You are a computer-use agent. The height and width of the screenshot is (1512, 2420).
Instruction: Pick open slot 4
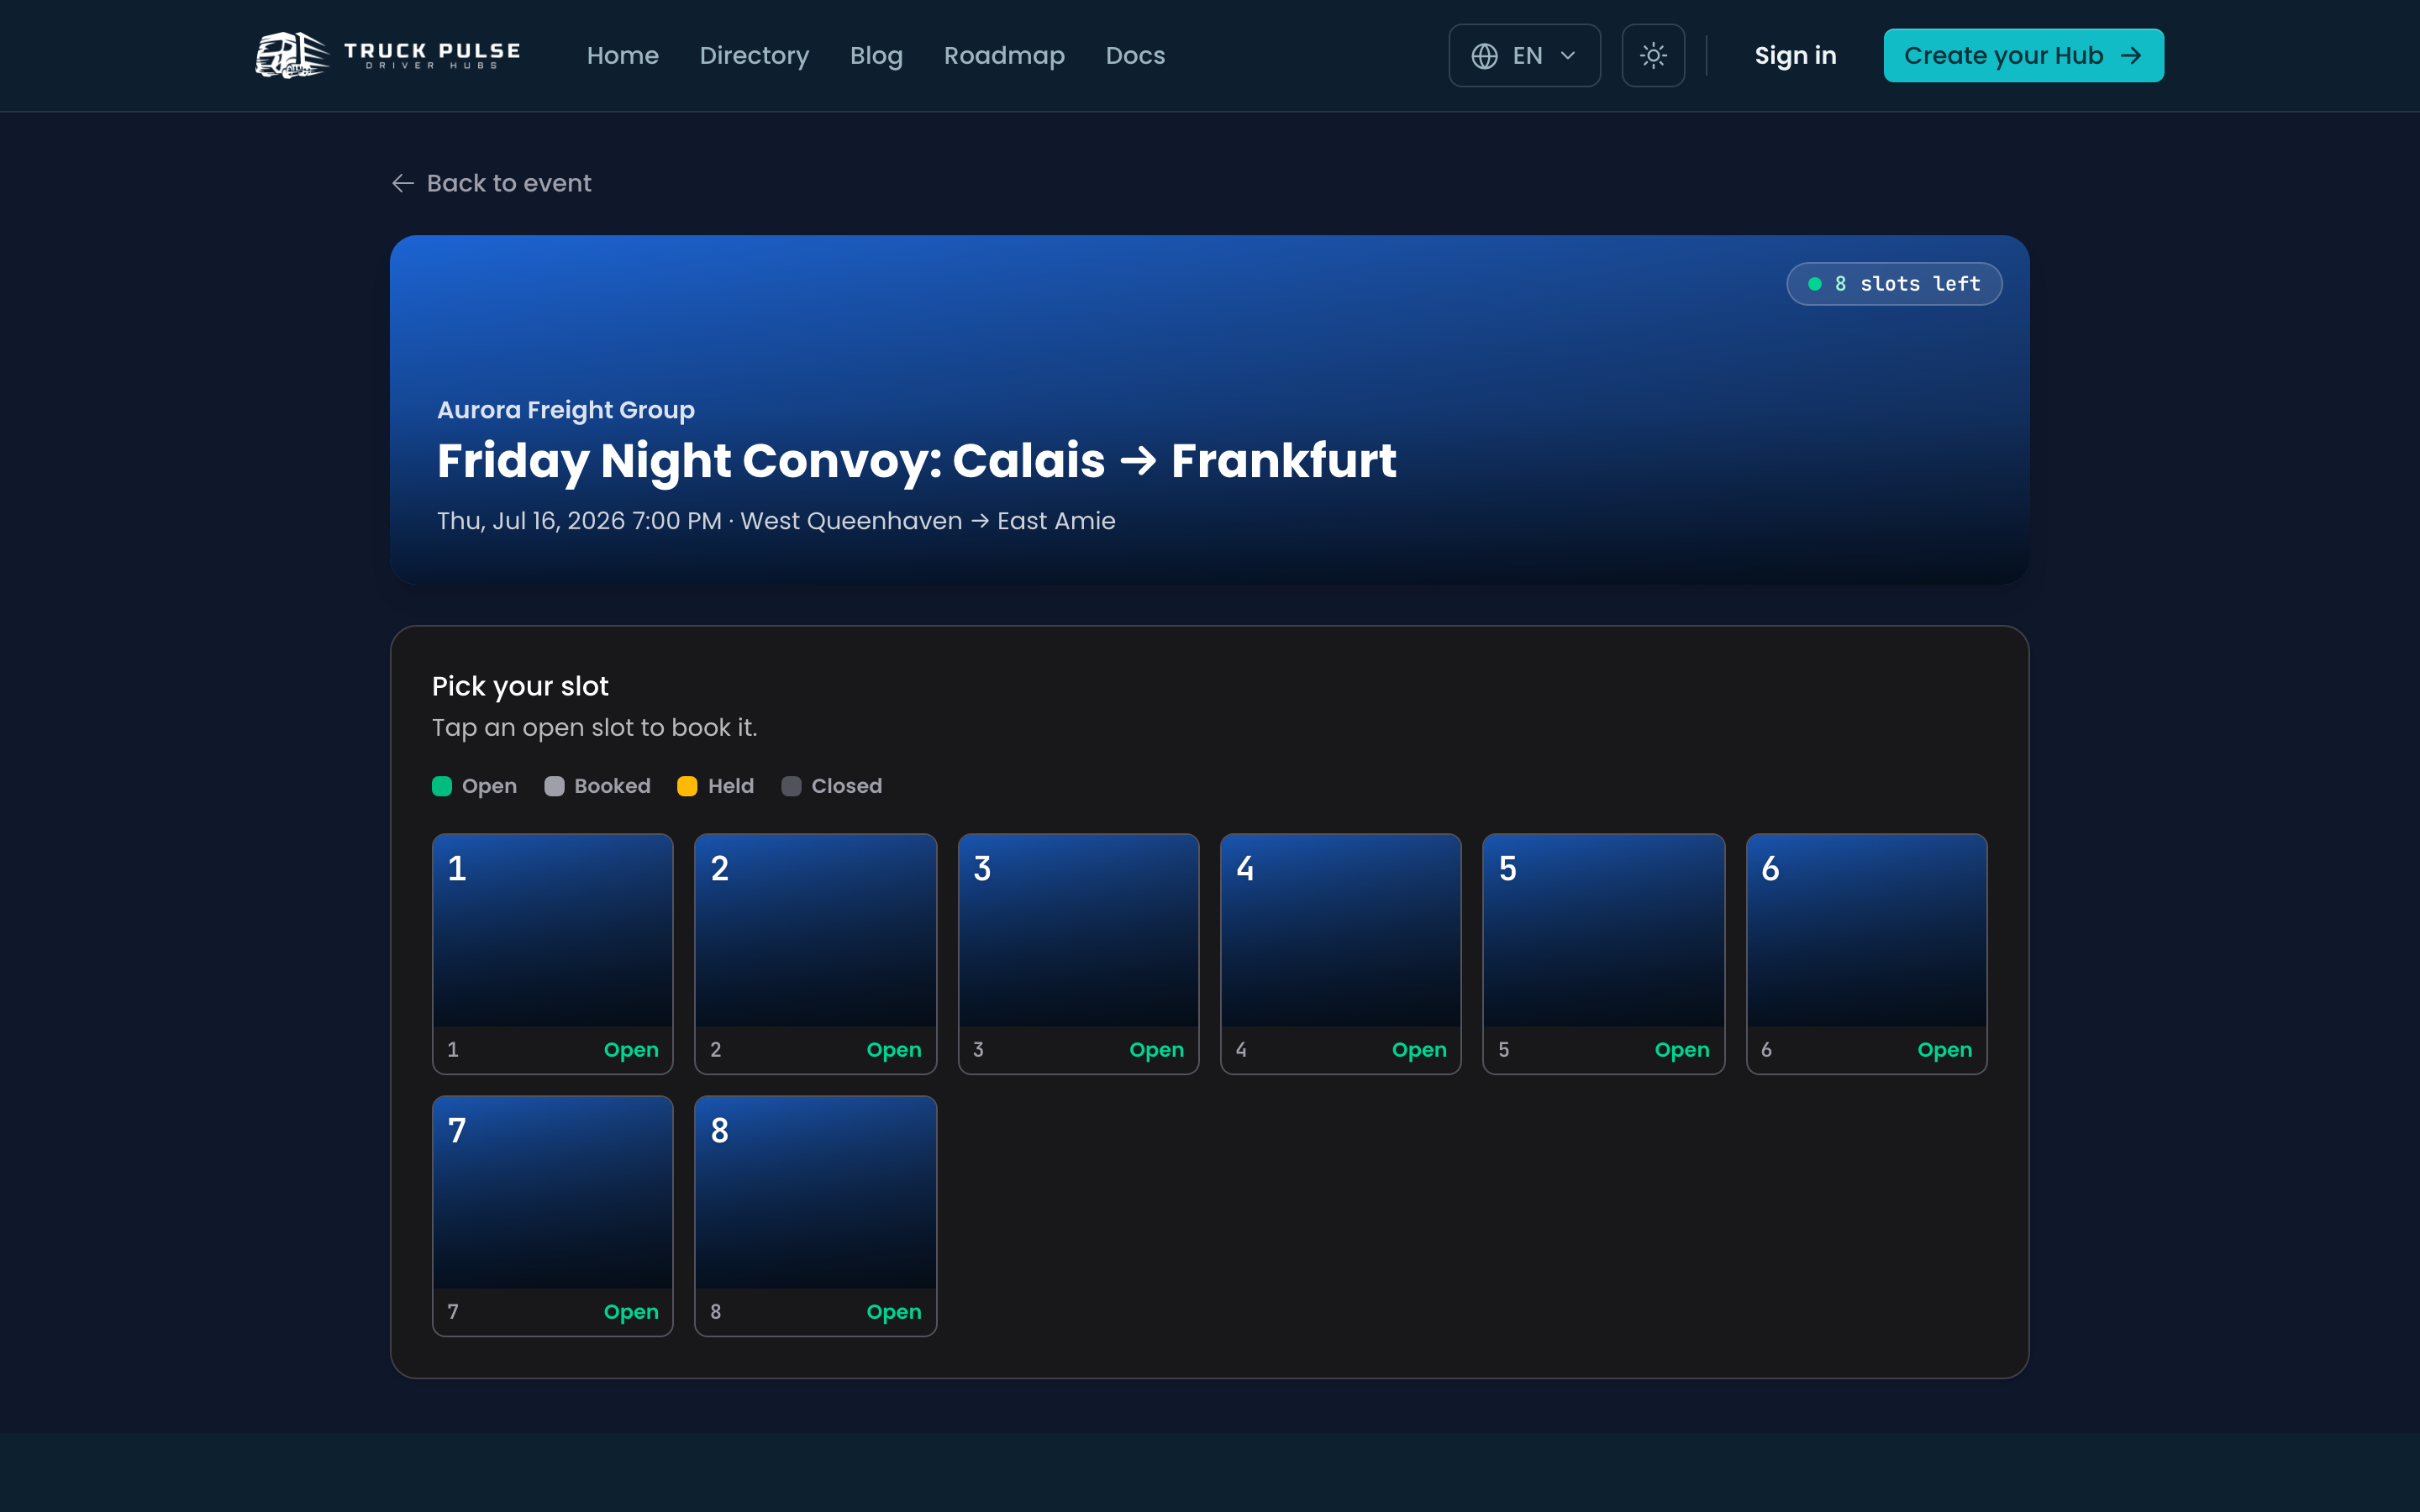tap(1340, 953)
